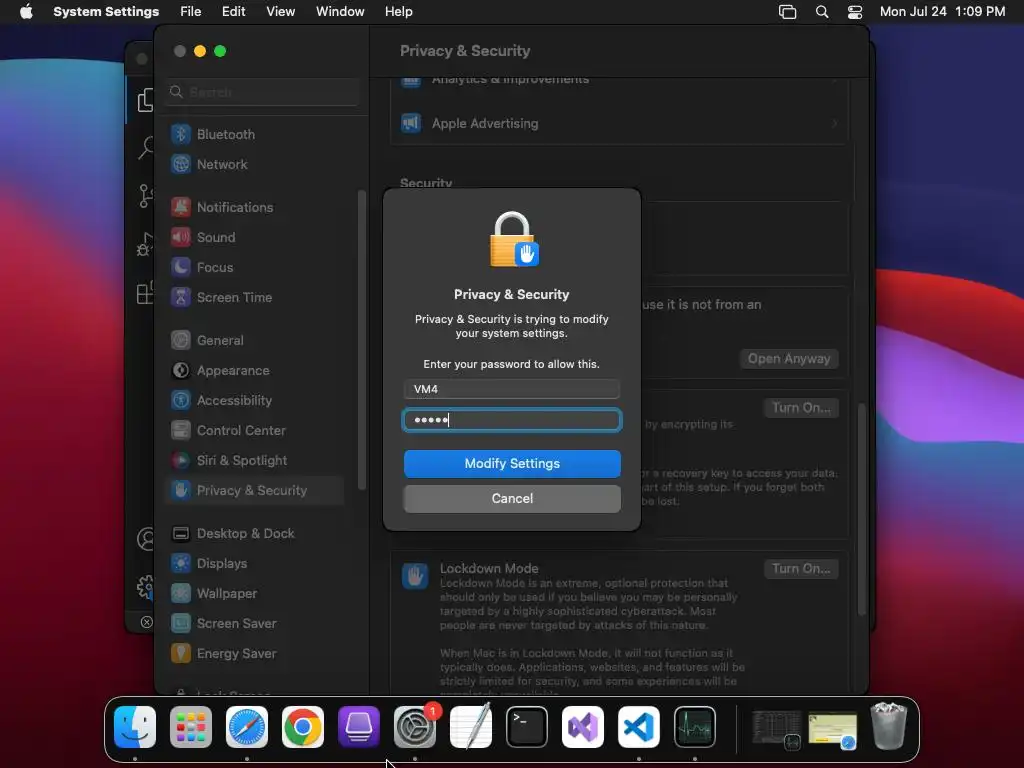The width and height of the screenshot is (1024, 768).
Task: Open Terminal from the Dock
Action: pyautogui.click(x=527, y=727)
